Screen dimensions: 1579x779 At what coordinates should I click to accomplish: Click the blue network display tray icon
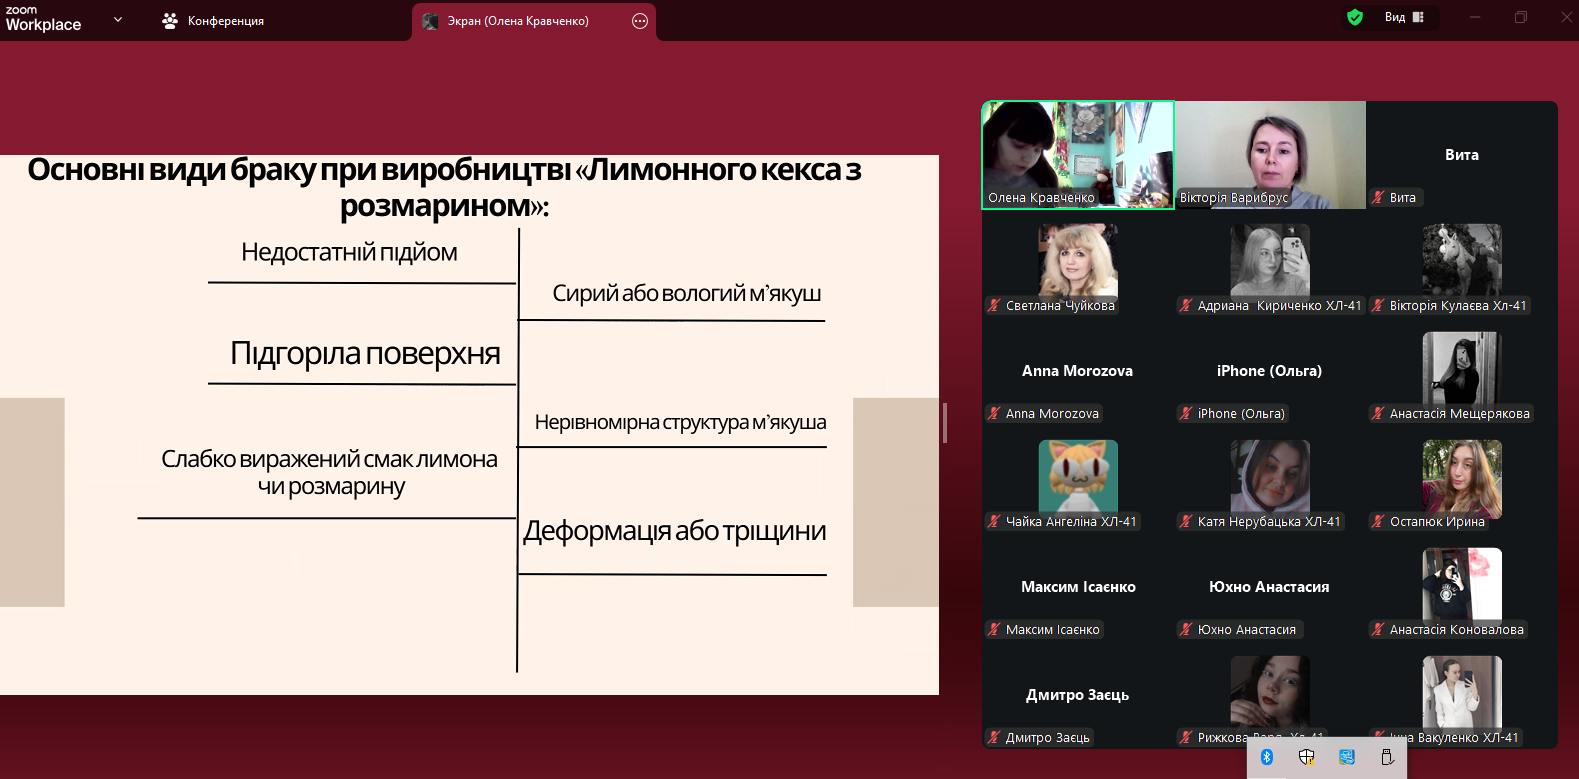[x=1347, y=757]
